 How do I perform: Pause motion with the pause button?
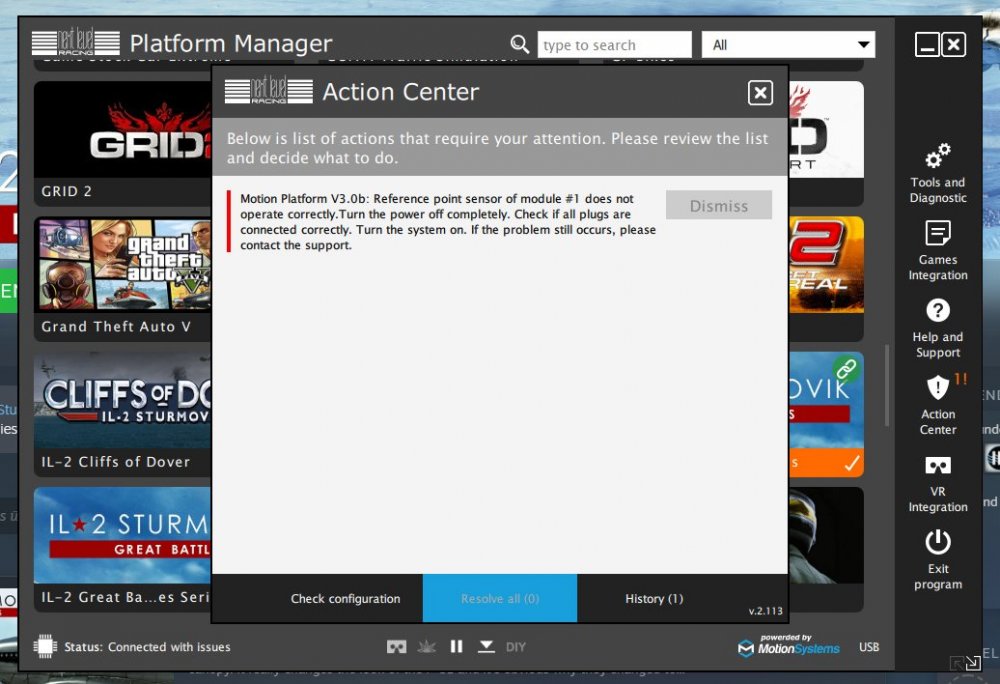coord(457,647)
